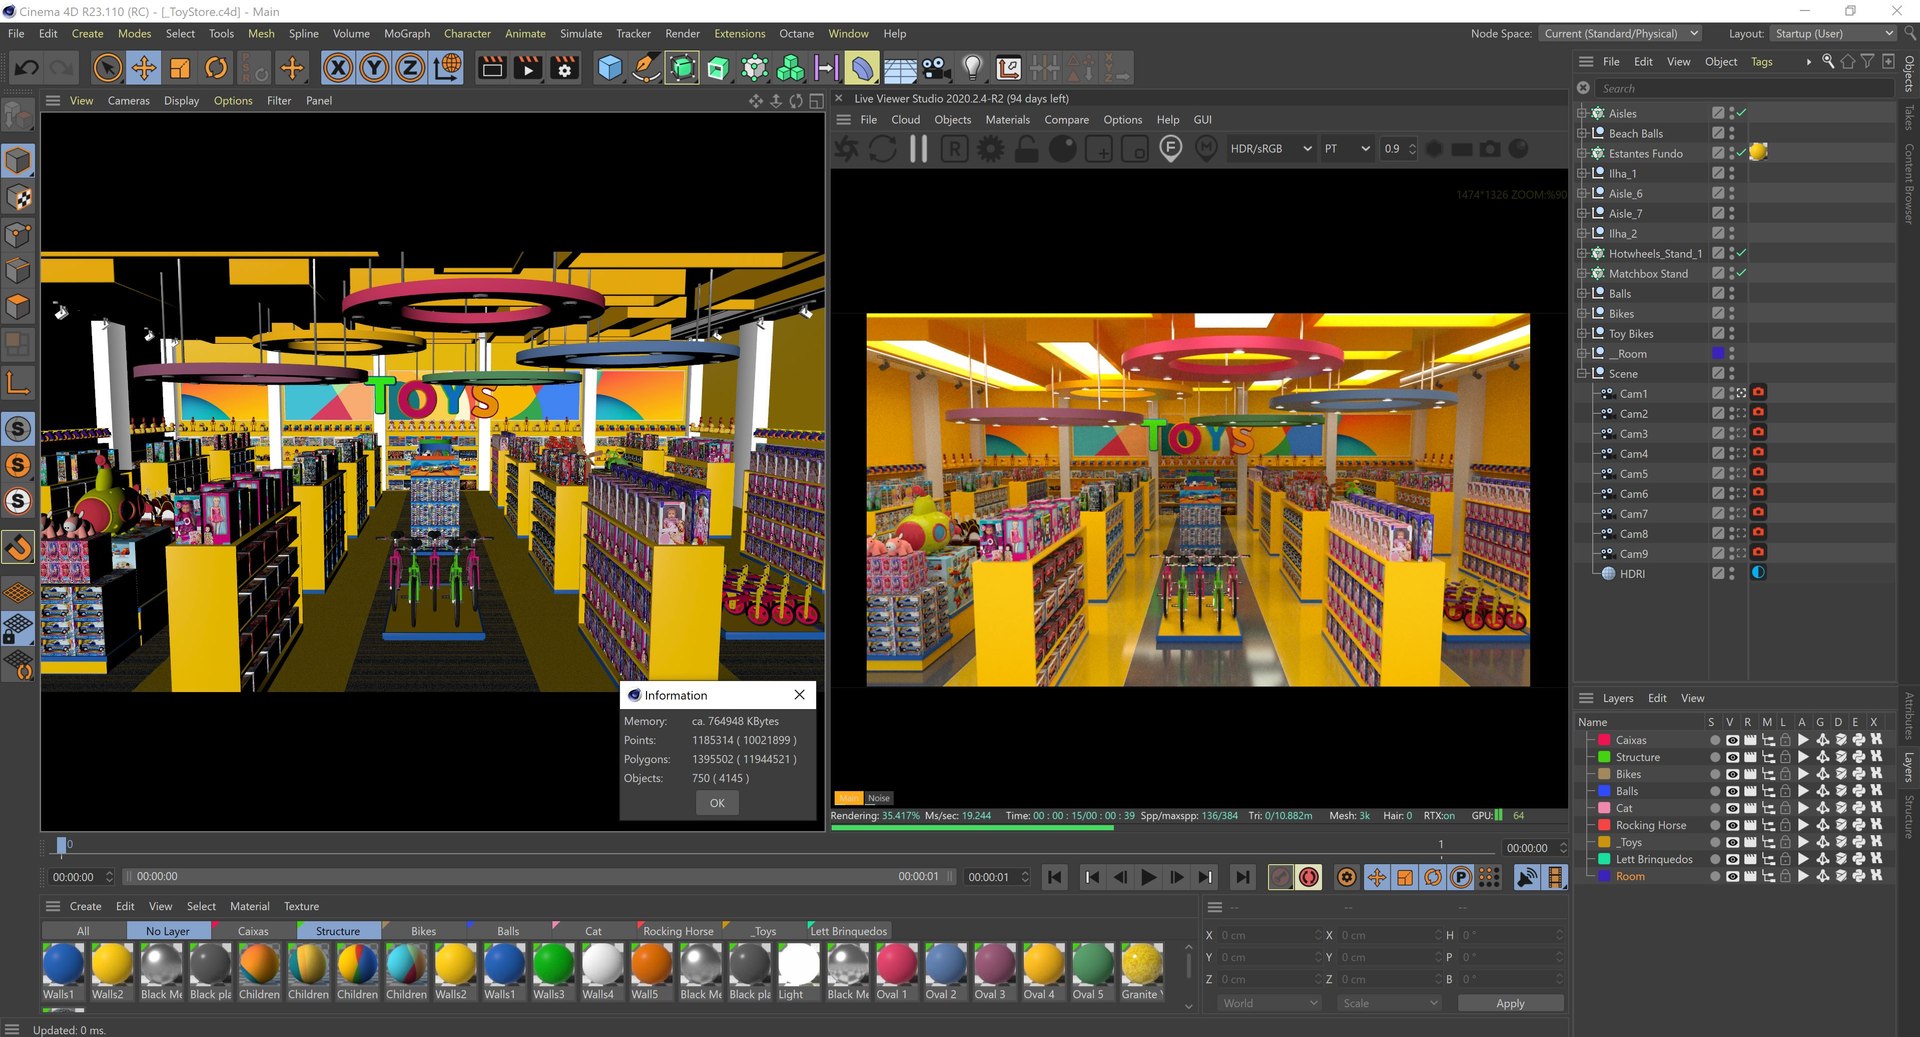Click the Live Viewer focus picker F icon
The width and height of the screenshot is (1920, 1037).
[1171, 149]
